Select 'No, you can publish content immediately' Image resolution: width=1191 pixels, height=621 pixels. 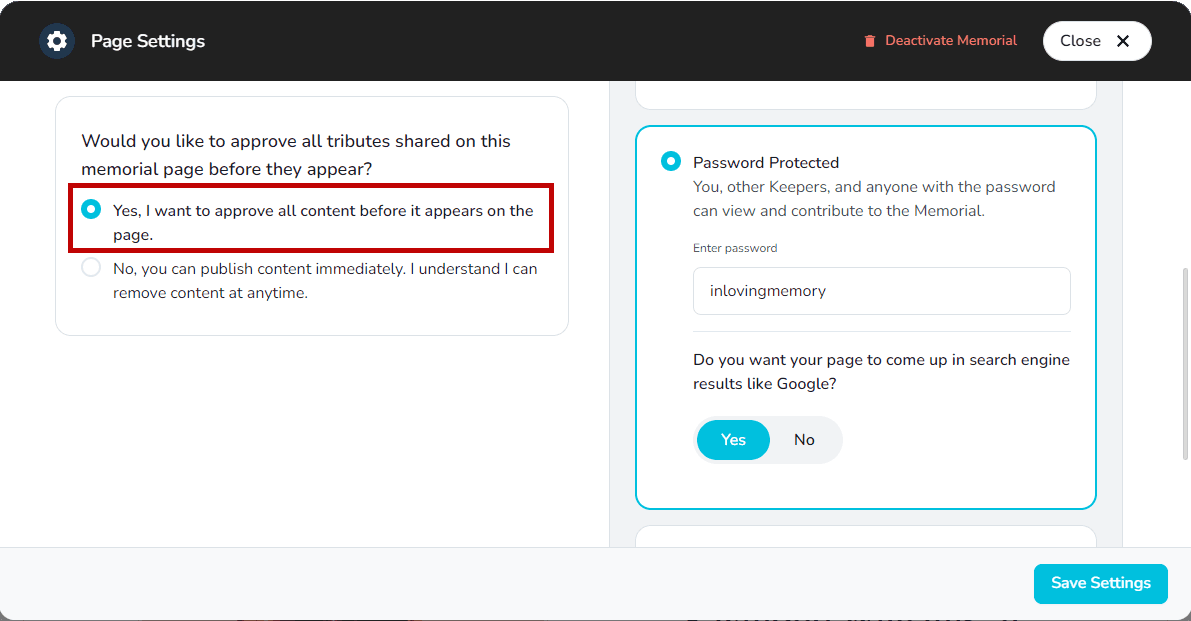(91, 268)
